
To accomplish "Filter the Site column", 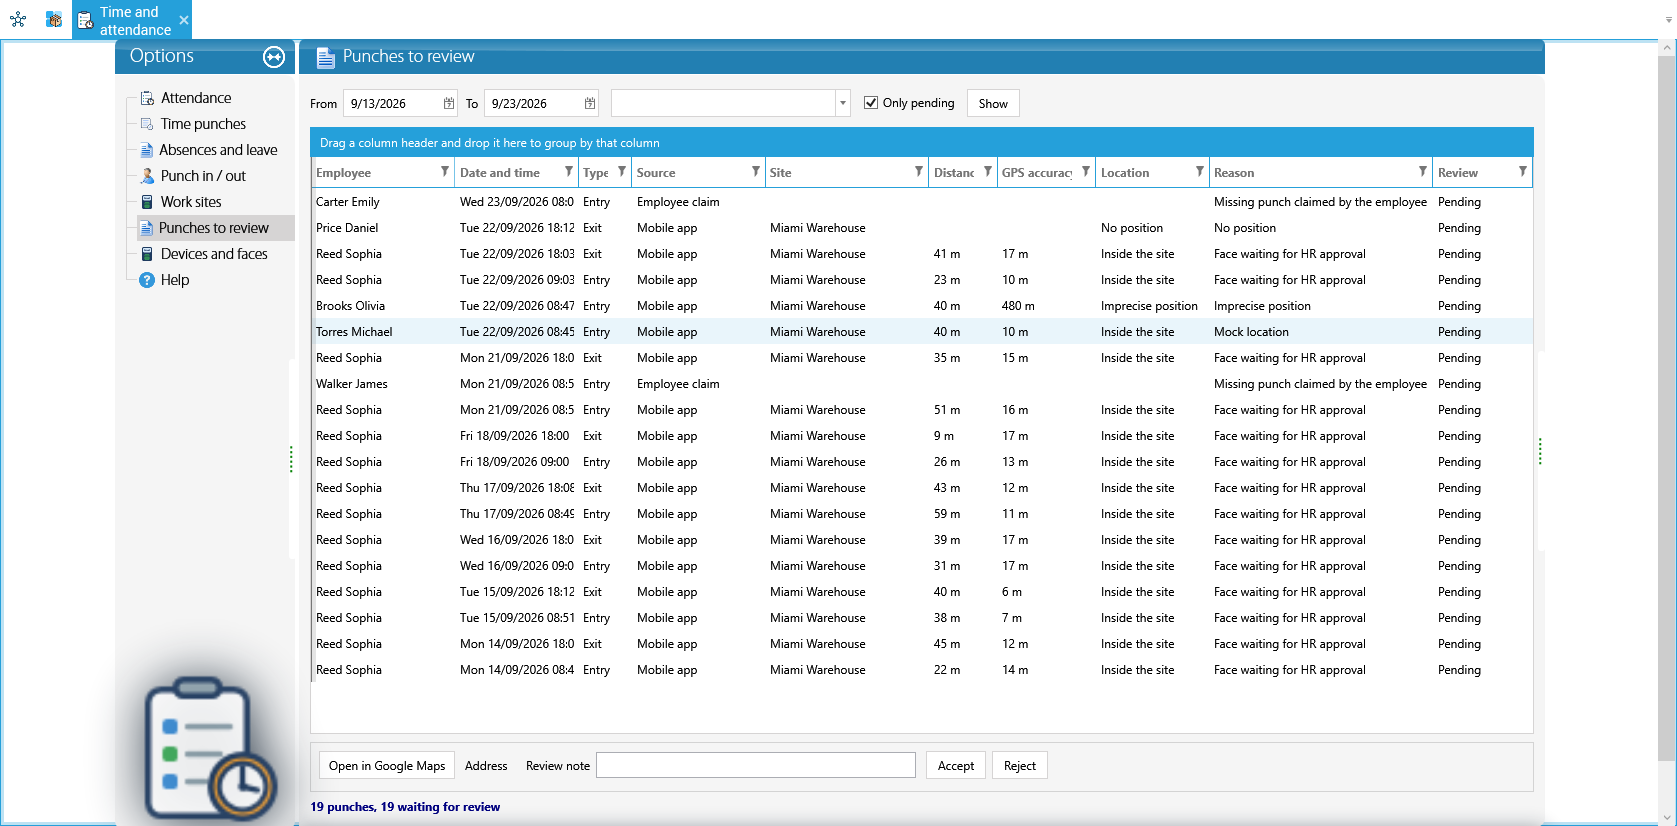I will 919,172.
